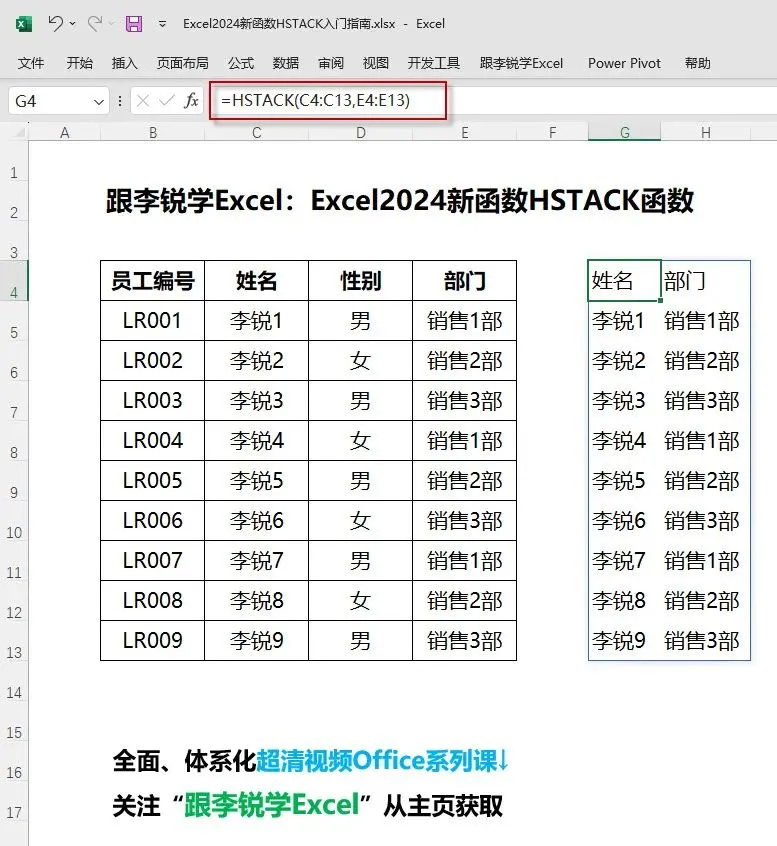Select column D header
Screen dimensions: 777x846
[x=360, y=133]
